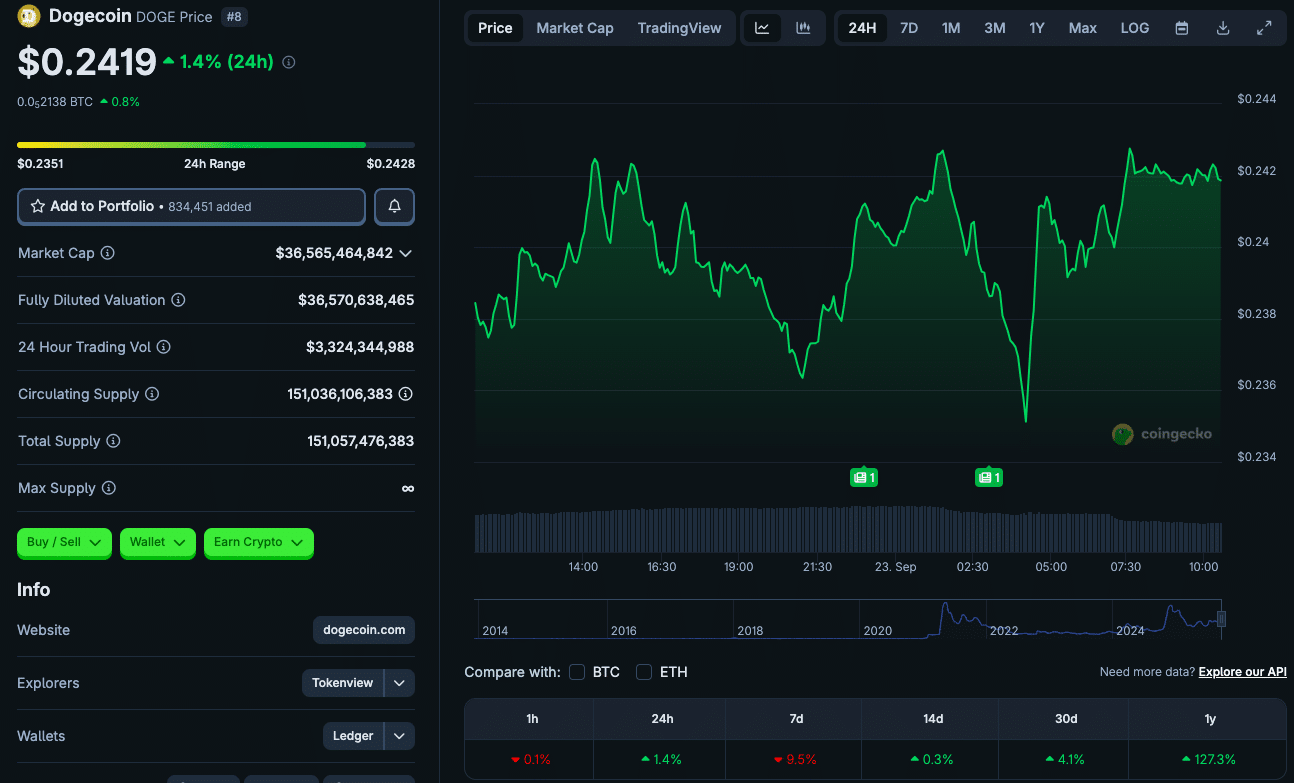Click info icon after circulating supply value
Viewport: 1294px width, 783px height.
pyautogui.click(x=406, y=394)
